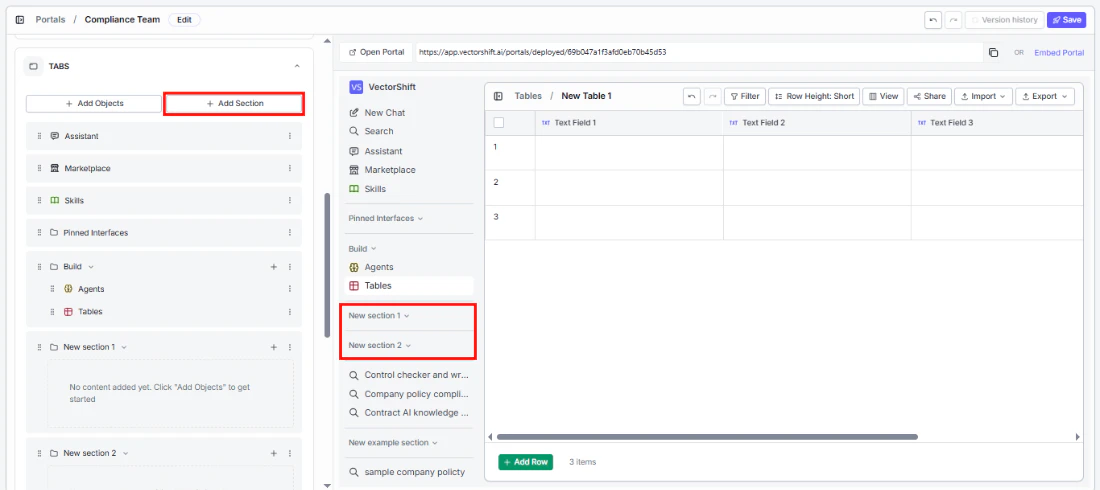1100x490 pixels.
Task: Click the green Add Row button
Action: 525,462
